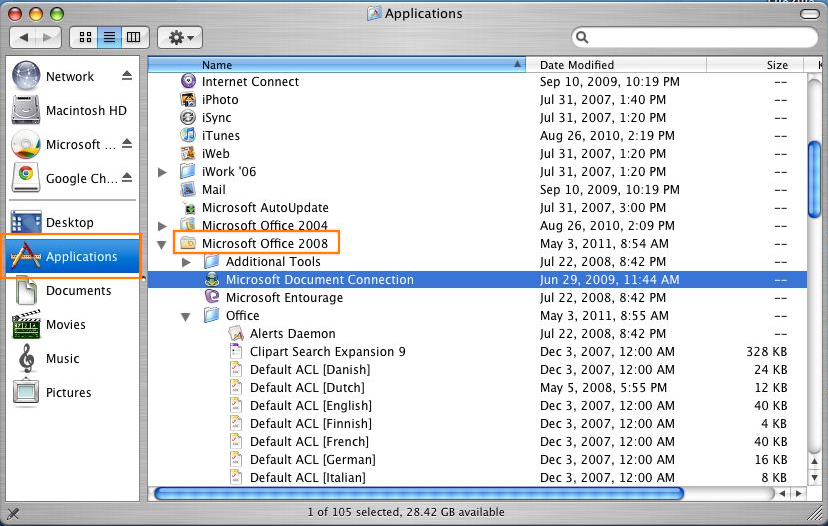Select the iPhoto application

click(209, 99)
